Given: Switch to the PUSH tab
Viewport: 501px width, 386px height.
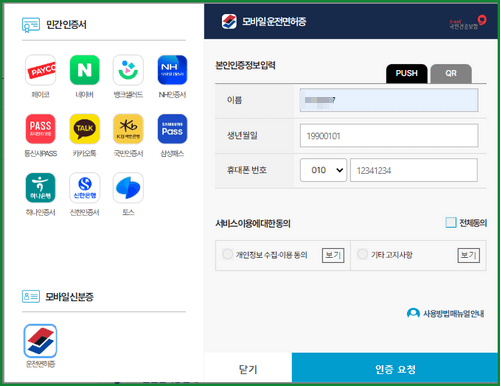Looking at the screenshot, I should pyautogui.click(x=406, y=73).
